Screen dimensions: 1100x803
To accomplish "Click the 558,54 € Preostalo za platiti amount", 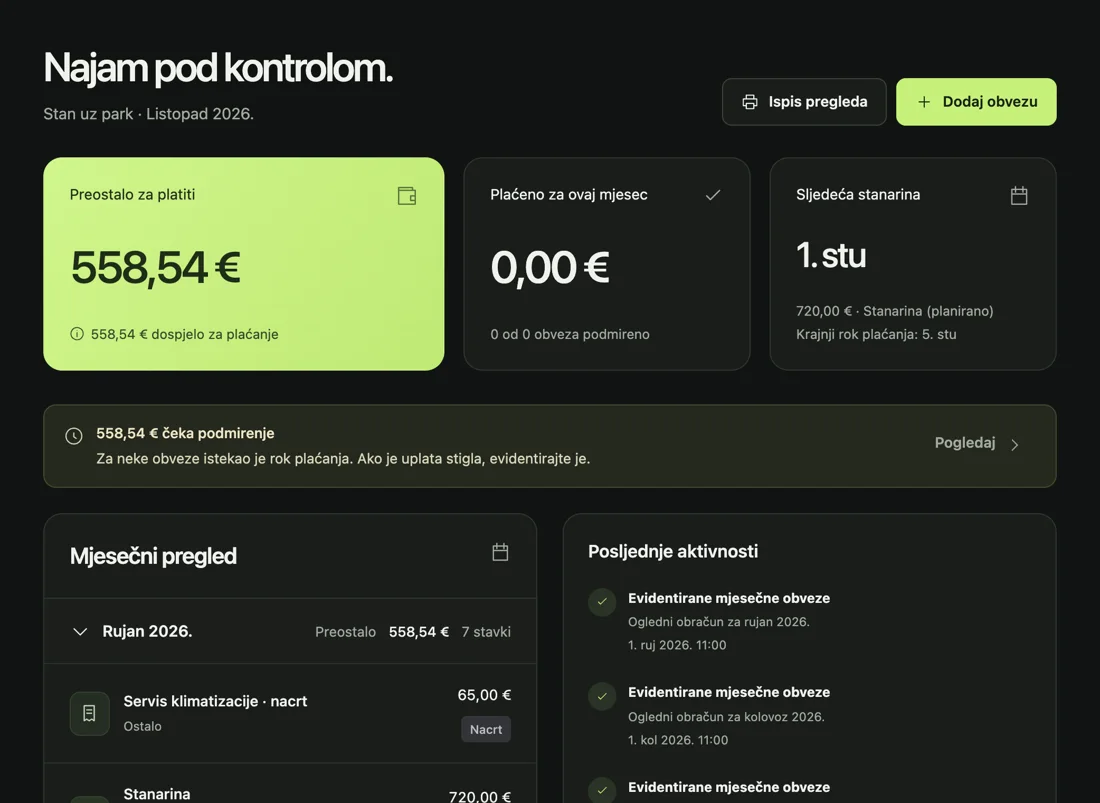I will pos(156,267).
